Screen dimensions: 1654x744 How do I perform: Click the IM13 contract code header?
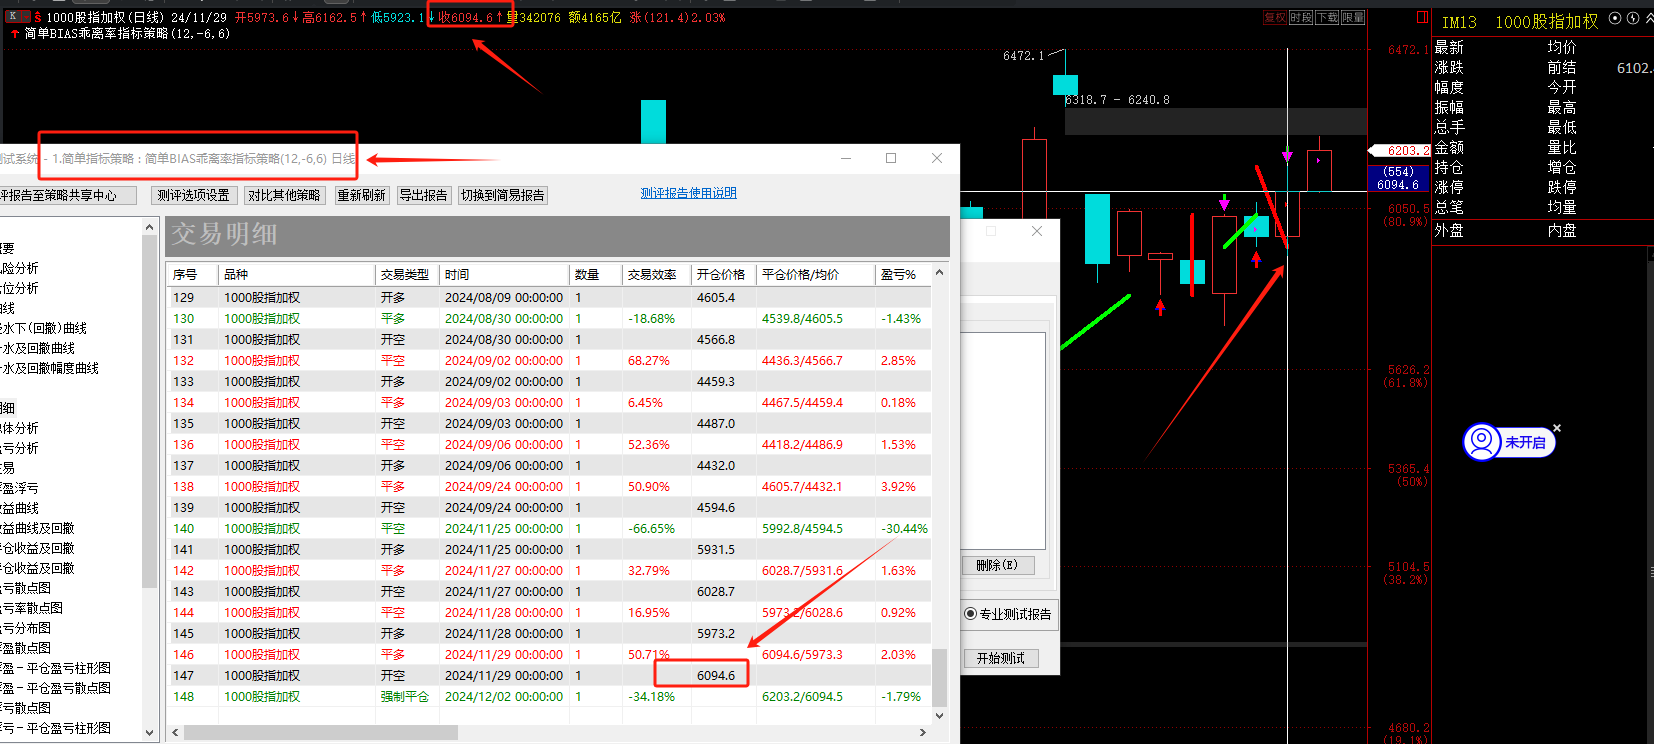pyautogui.click(x=1459, y=22)
